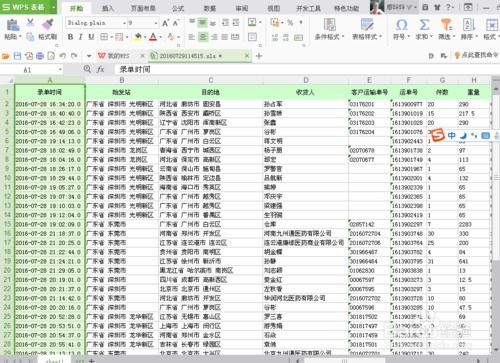The image size is (500, 363).
Task: Save workbook with floppy disk icon
Action: [17, 56]
